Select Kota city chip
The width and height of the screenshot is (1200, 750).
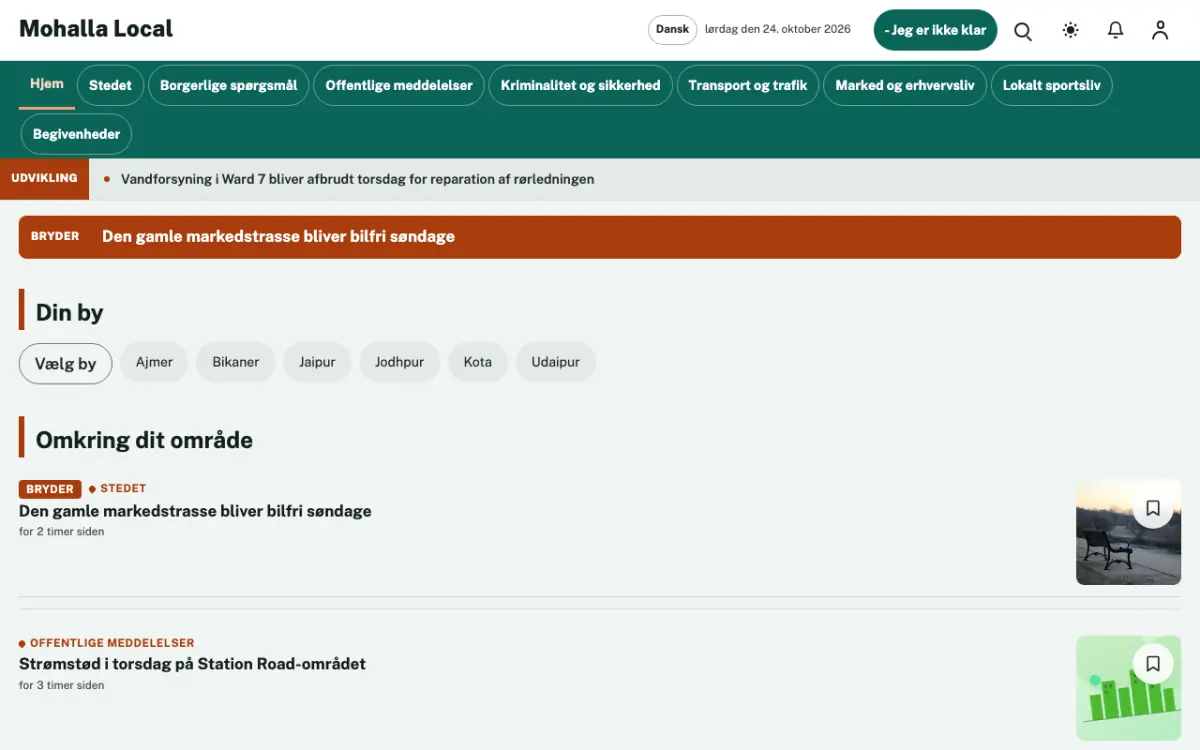478,362
